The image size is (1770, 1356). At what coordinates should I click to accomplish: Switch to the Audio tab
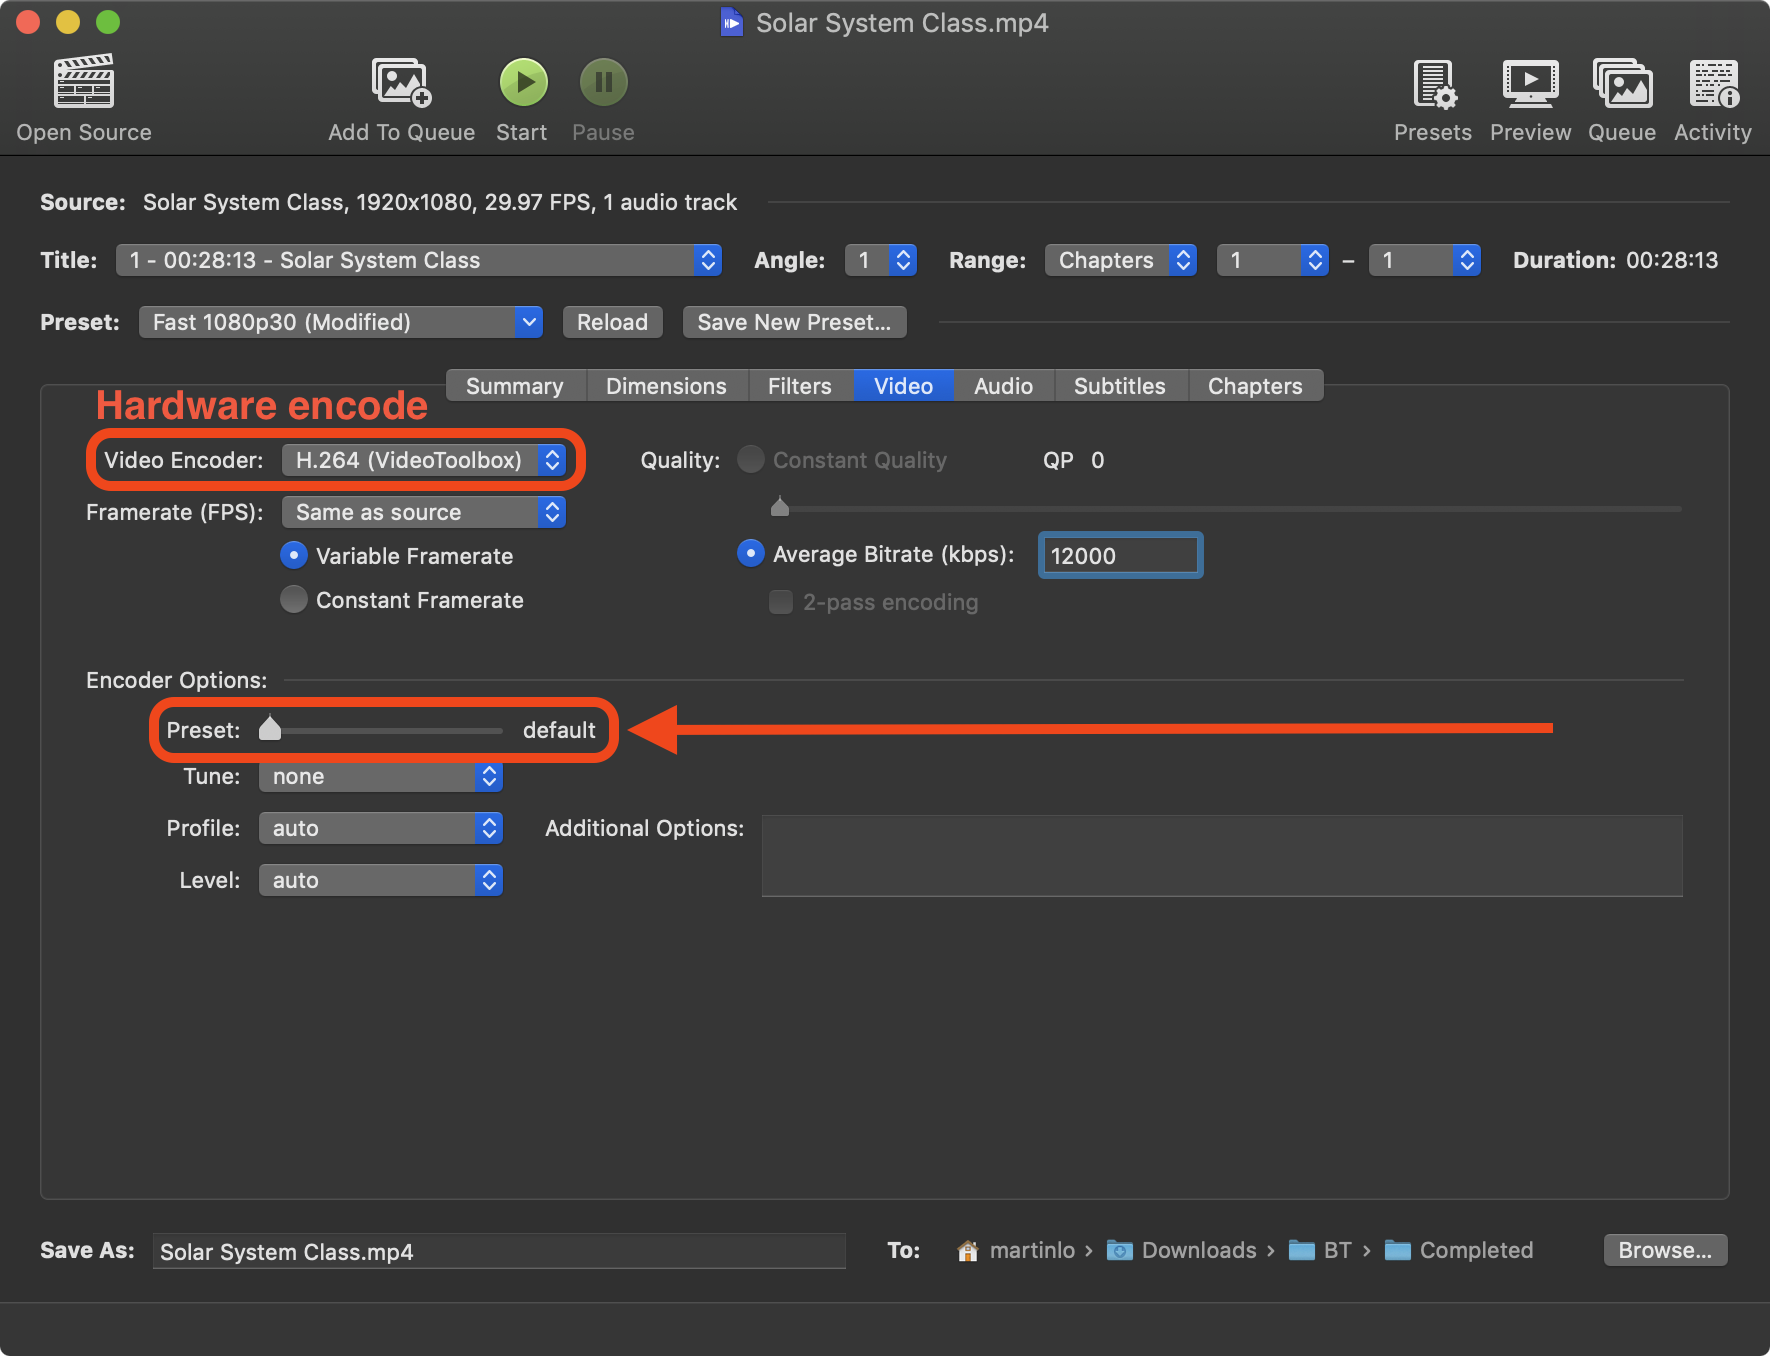coord(1003,386)
